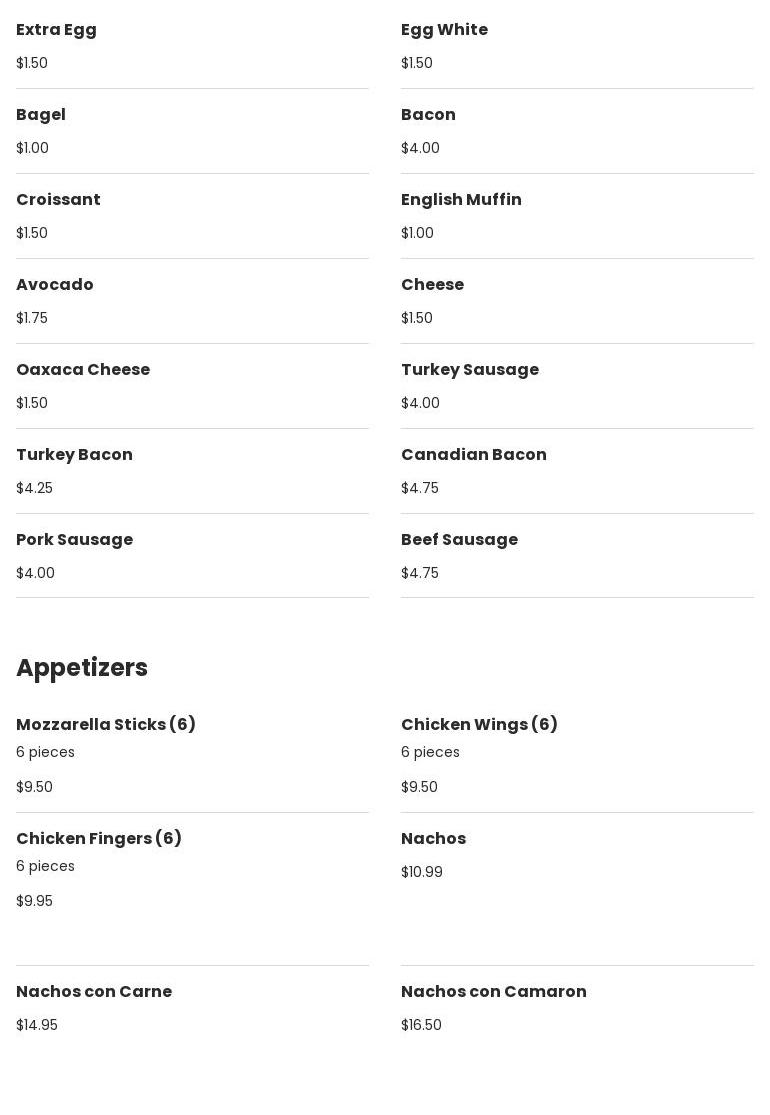Select the Turkey Bacon item
The image size is (770, 1115).
[74, 455]
